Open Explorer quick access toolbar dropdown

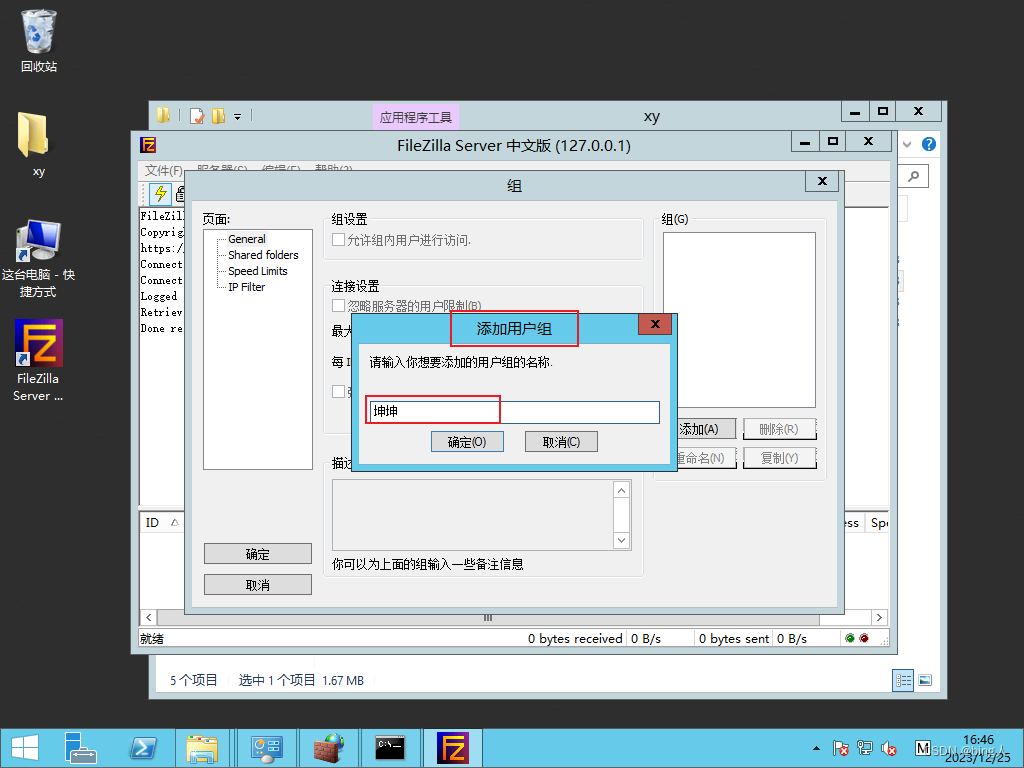coord(238,117)
